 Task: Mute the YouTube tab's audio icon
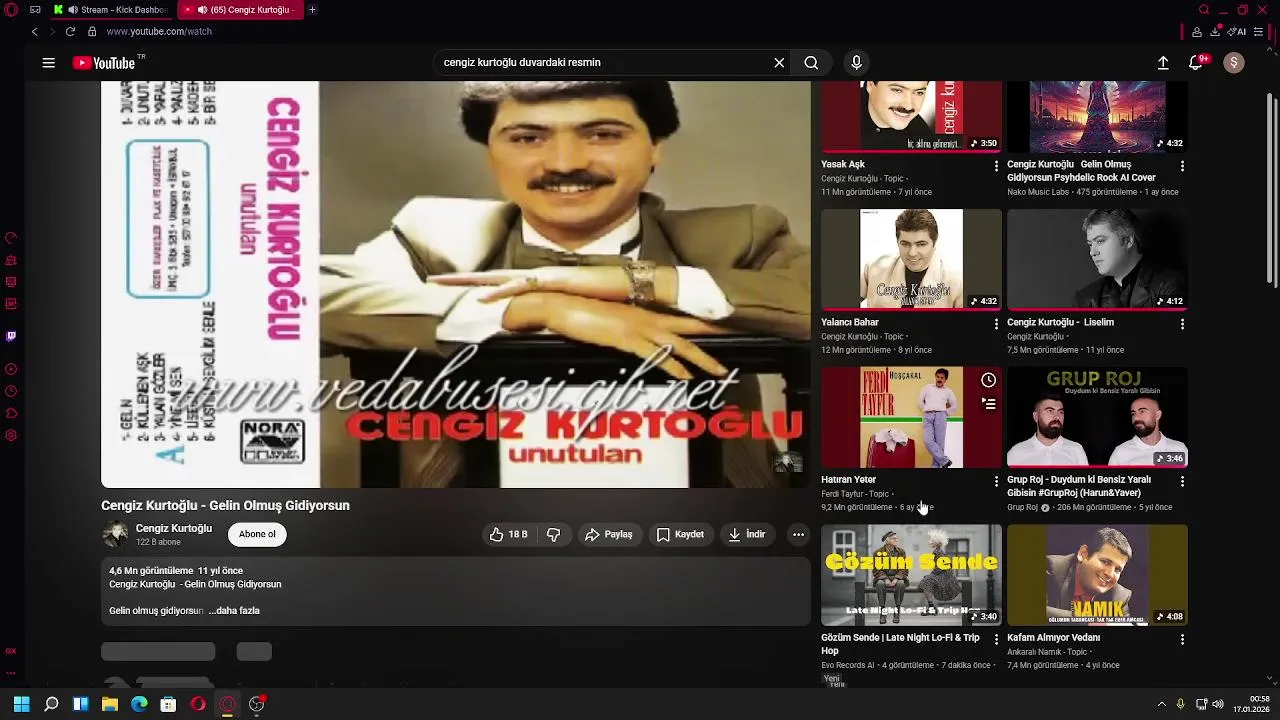pyautogui.click(x=203, y=10)
